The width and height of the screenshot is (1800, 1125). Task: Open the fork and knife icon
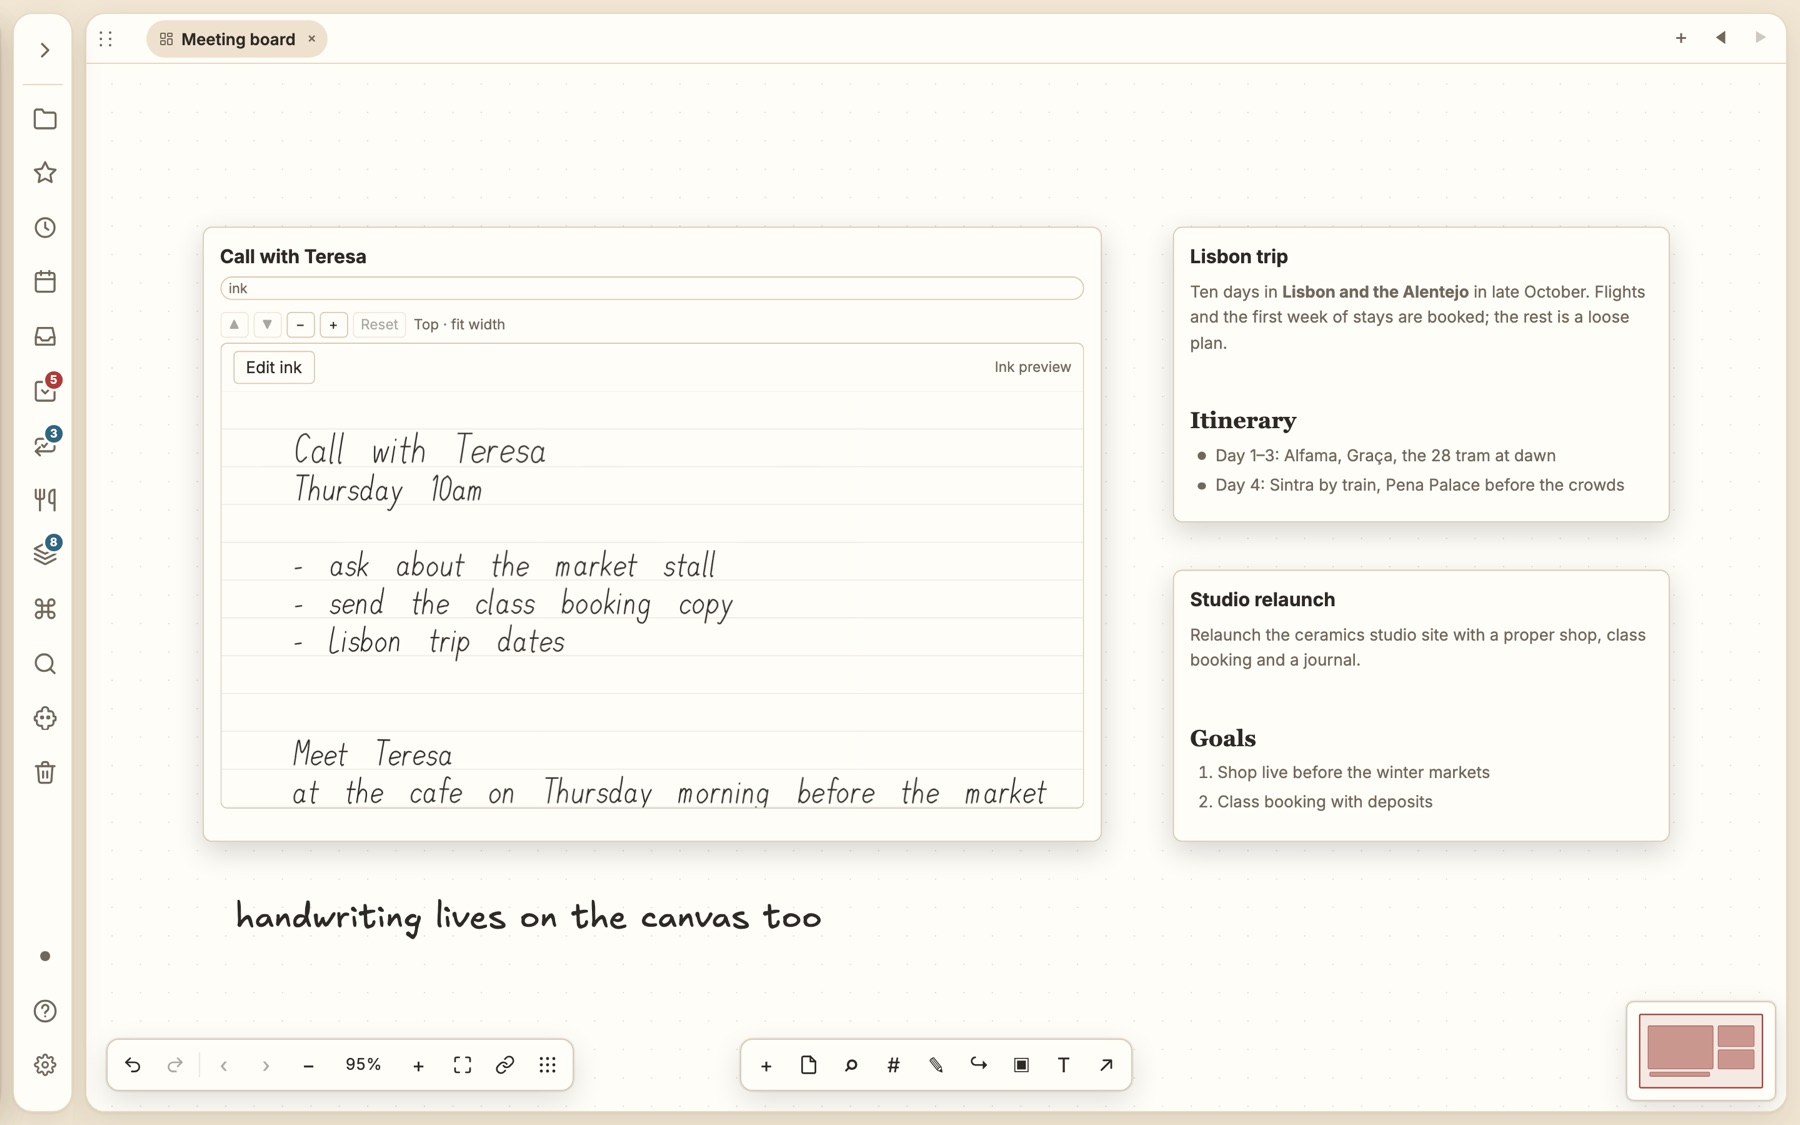pyautogui.click(x=45, y=500)
